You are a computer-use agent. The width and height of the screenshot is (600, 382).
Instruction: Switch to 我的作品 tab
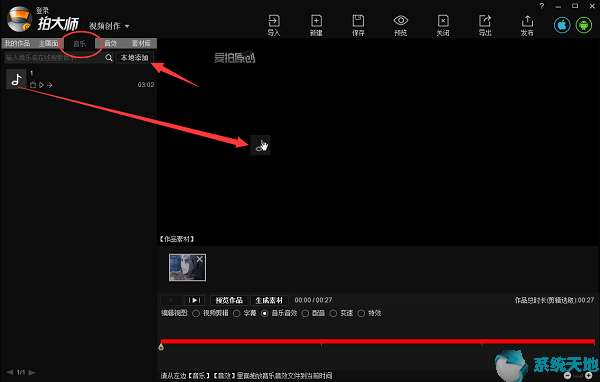pyautogui.click(x=17, y=44)
